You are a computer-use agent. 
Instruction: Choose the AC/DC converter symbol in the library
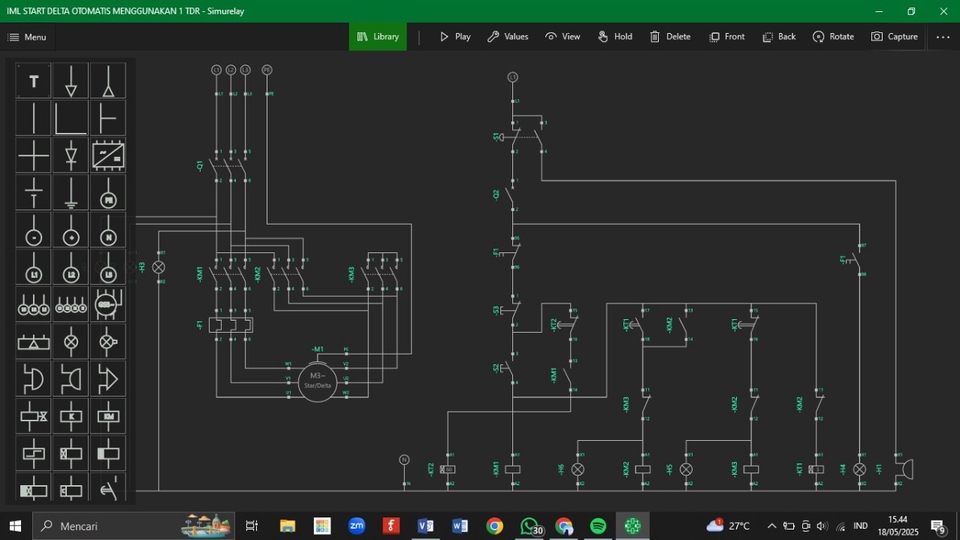108,156
